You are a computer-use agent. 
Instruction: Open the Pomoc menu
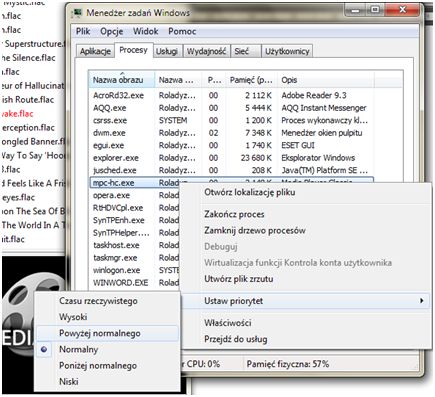pyautogui.click(x=182, y=31)
